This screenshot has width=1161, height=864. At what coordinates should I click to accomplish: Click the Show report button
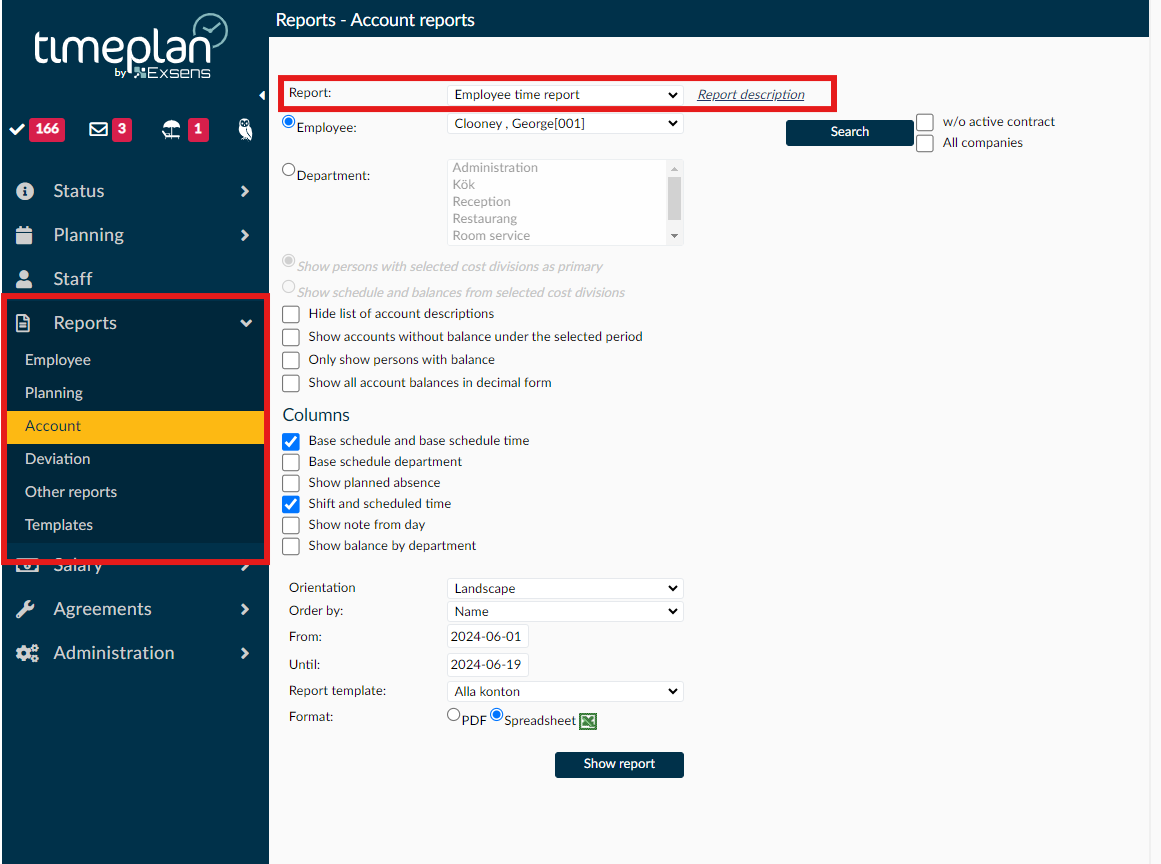tap(619, 764)
